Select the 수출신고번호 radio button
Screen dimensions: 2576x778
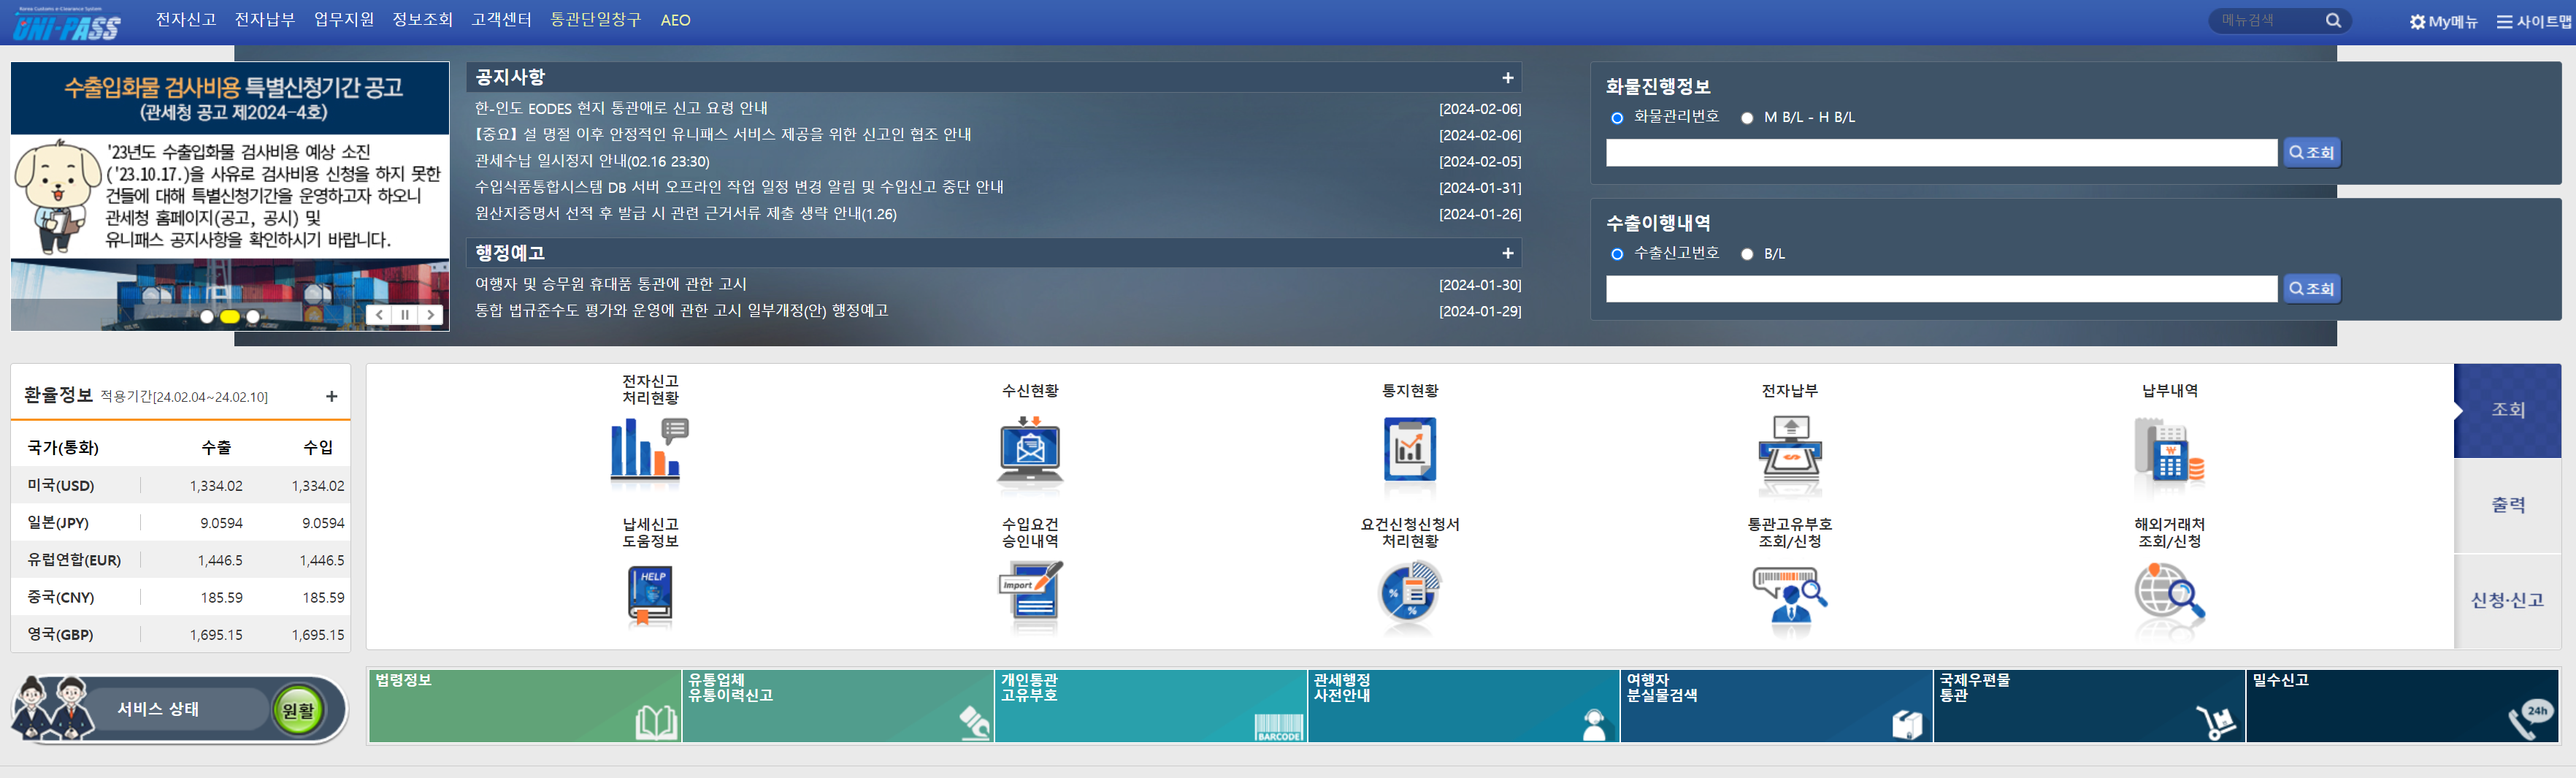click(1617, 254)
